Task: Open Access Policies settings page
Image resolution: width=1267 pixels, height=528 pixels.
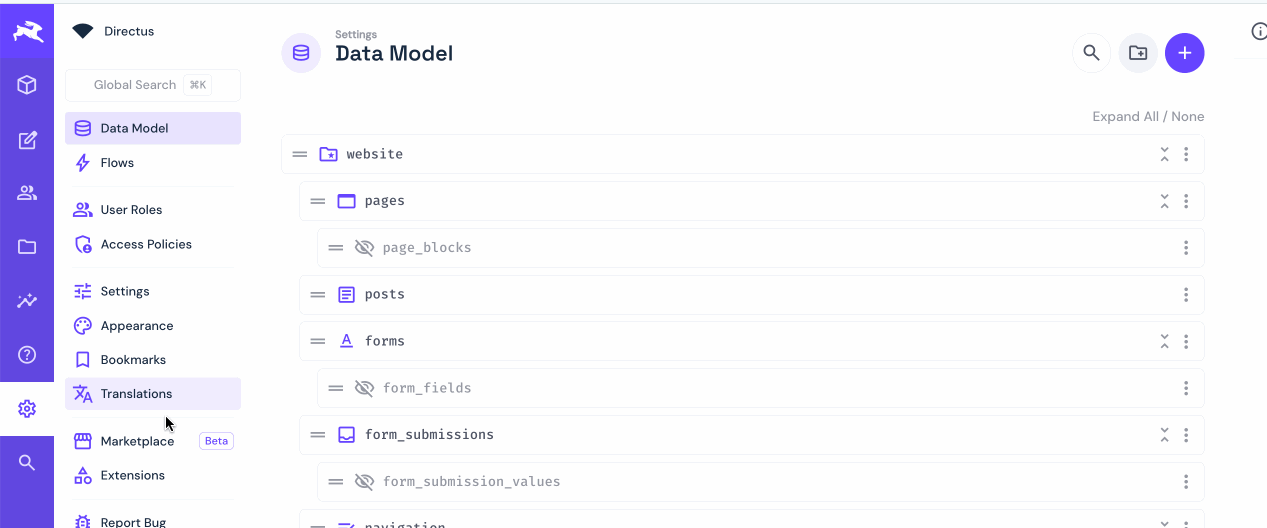Action: 146,244
